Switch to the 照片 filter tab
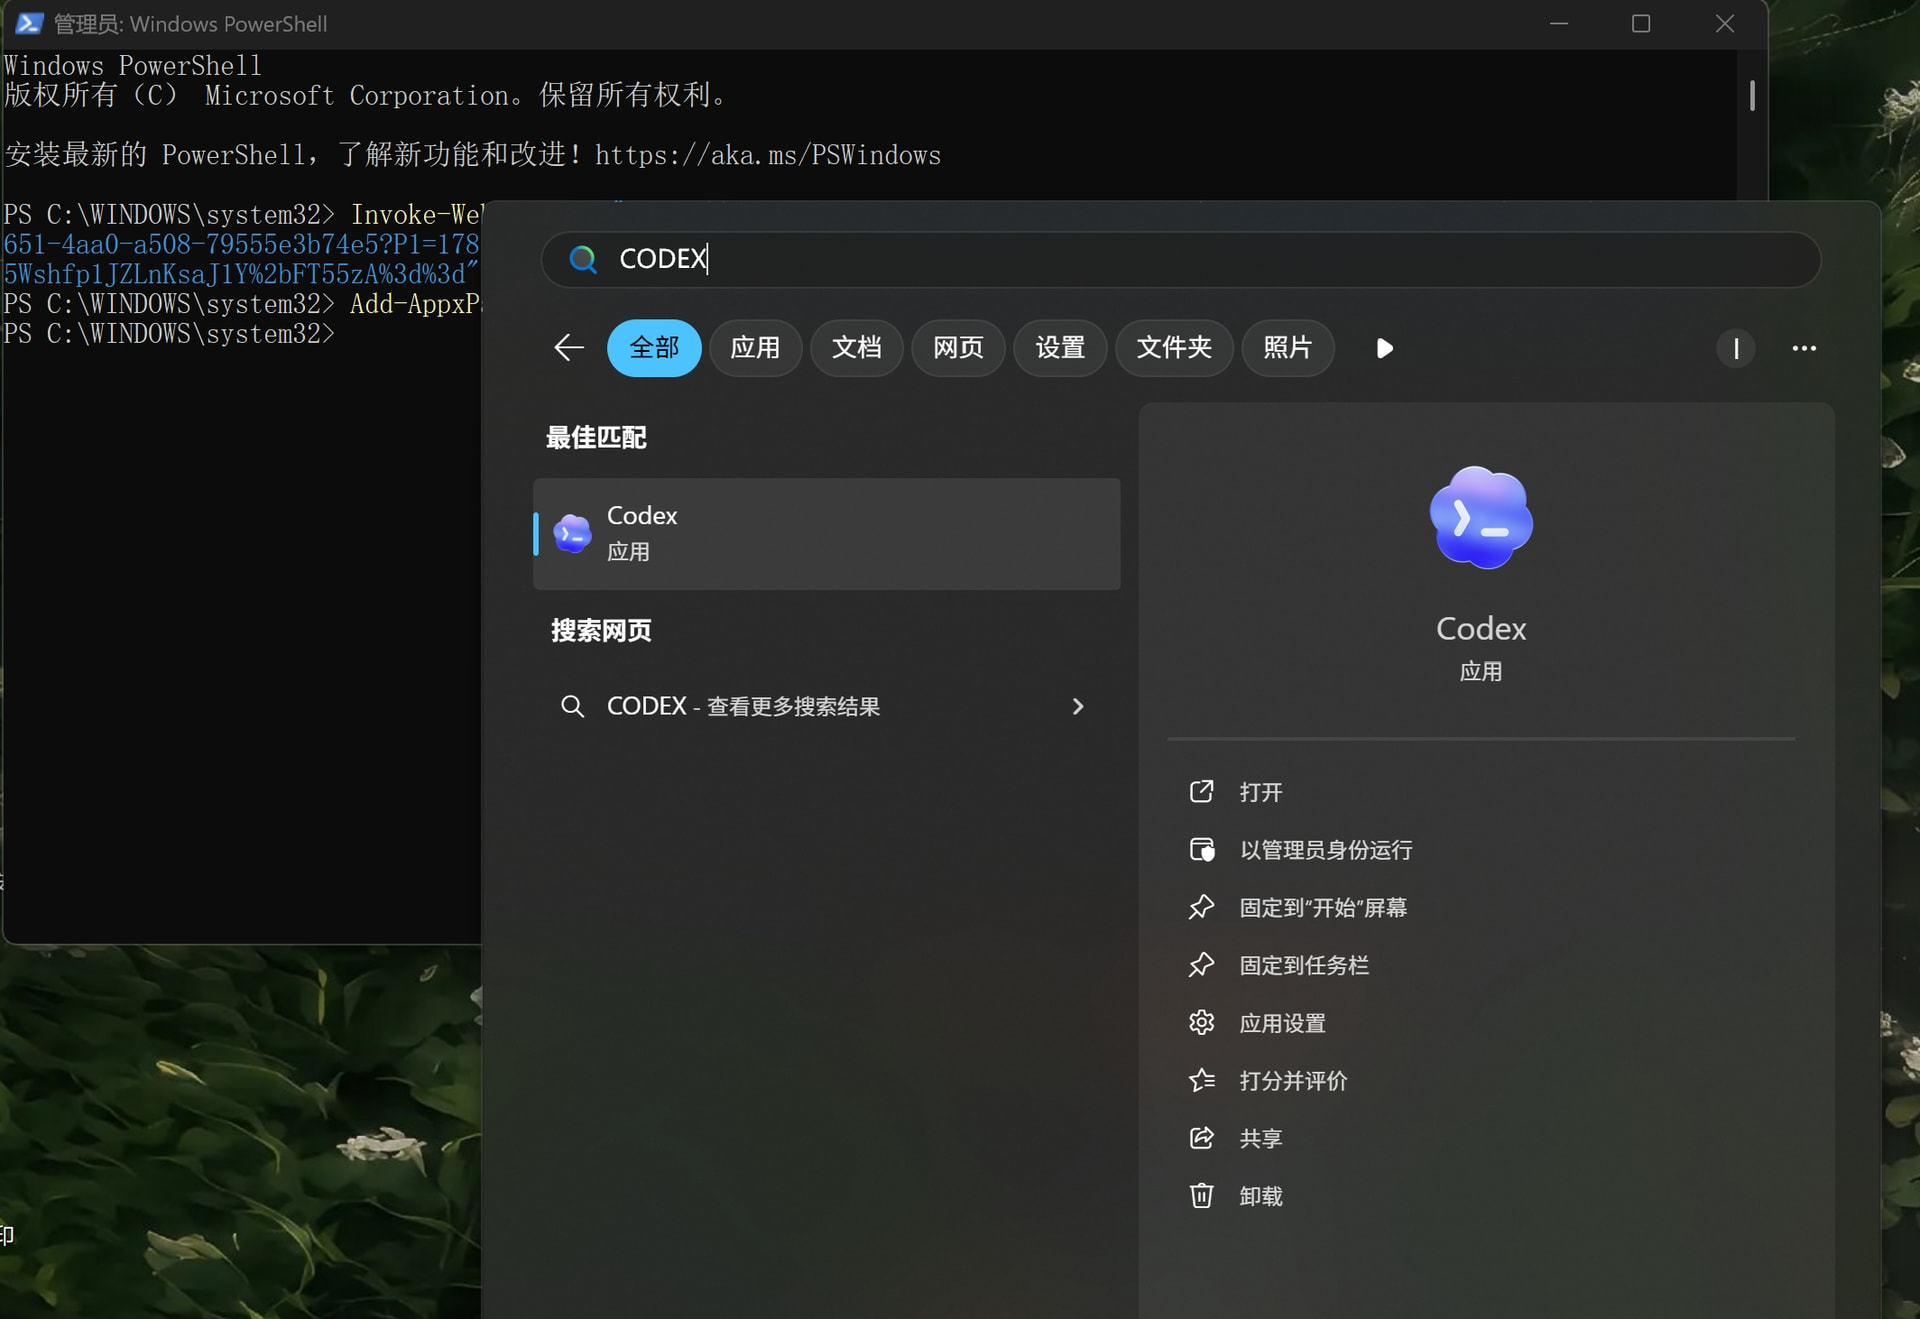The image size is (1920, 1319). [x=1287, y=348]
